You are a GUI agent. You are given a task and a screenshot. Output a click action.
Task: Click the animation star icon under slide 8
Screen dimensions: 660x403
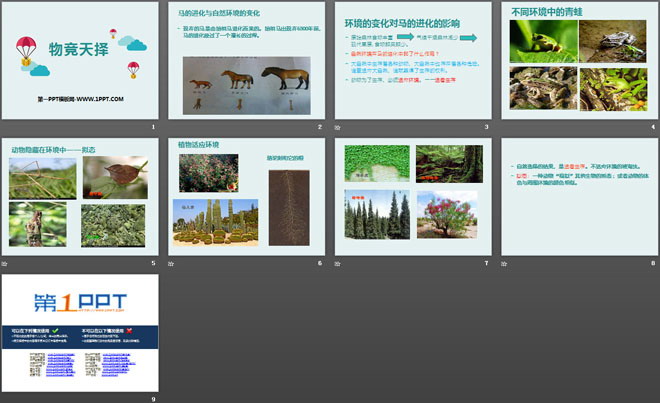coord(504,264)
